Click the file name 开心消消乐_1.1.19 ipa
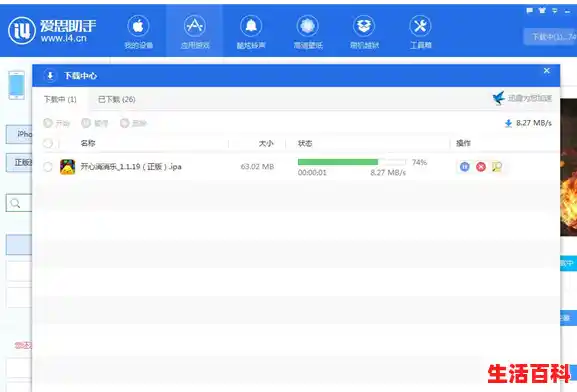The height and width of the screenshot is (392, 577). pyautogui.click(x=131, y=167)
